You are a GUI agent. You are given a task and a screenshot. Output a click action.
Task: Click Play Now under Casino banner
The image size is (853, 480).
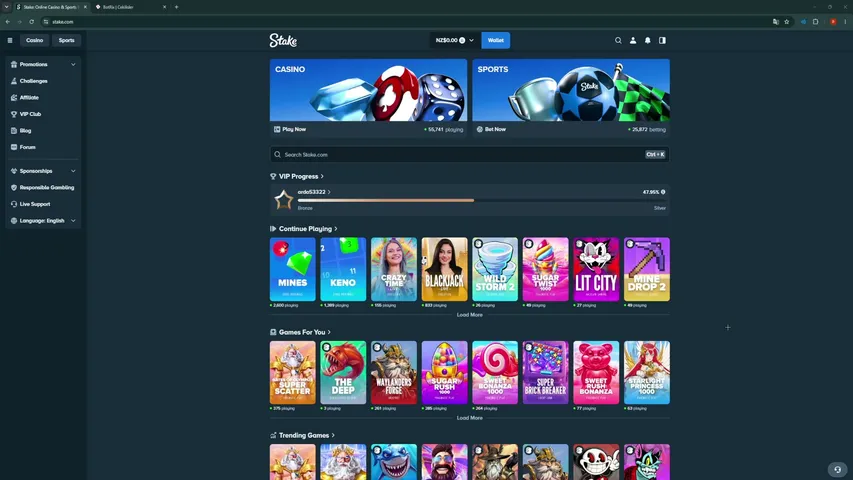point(290,130)
